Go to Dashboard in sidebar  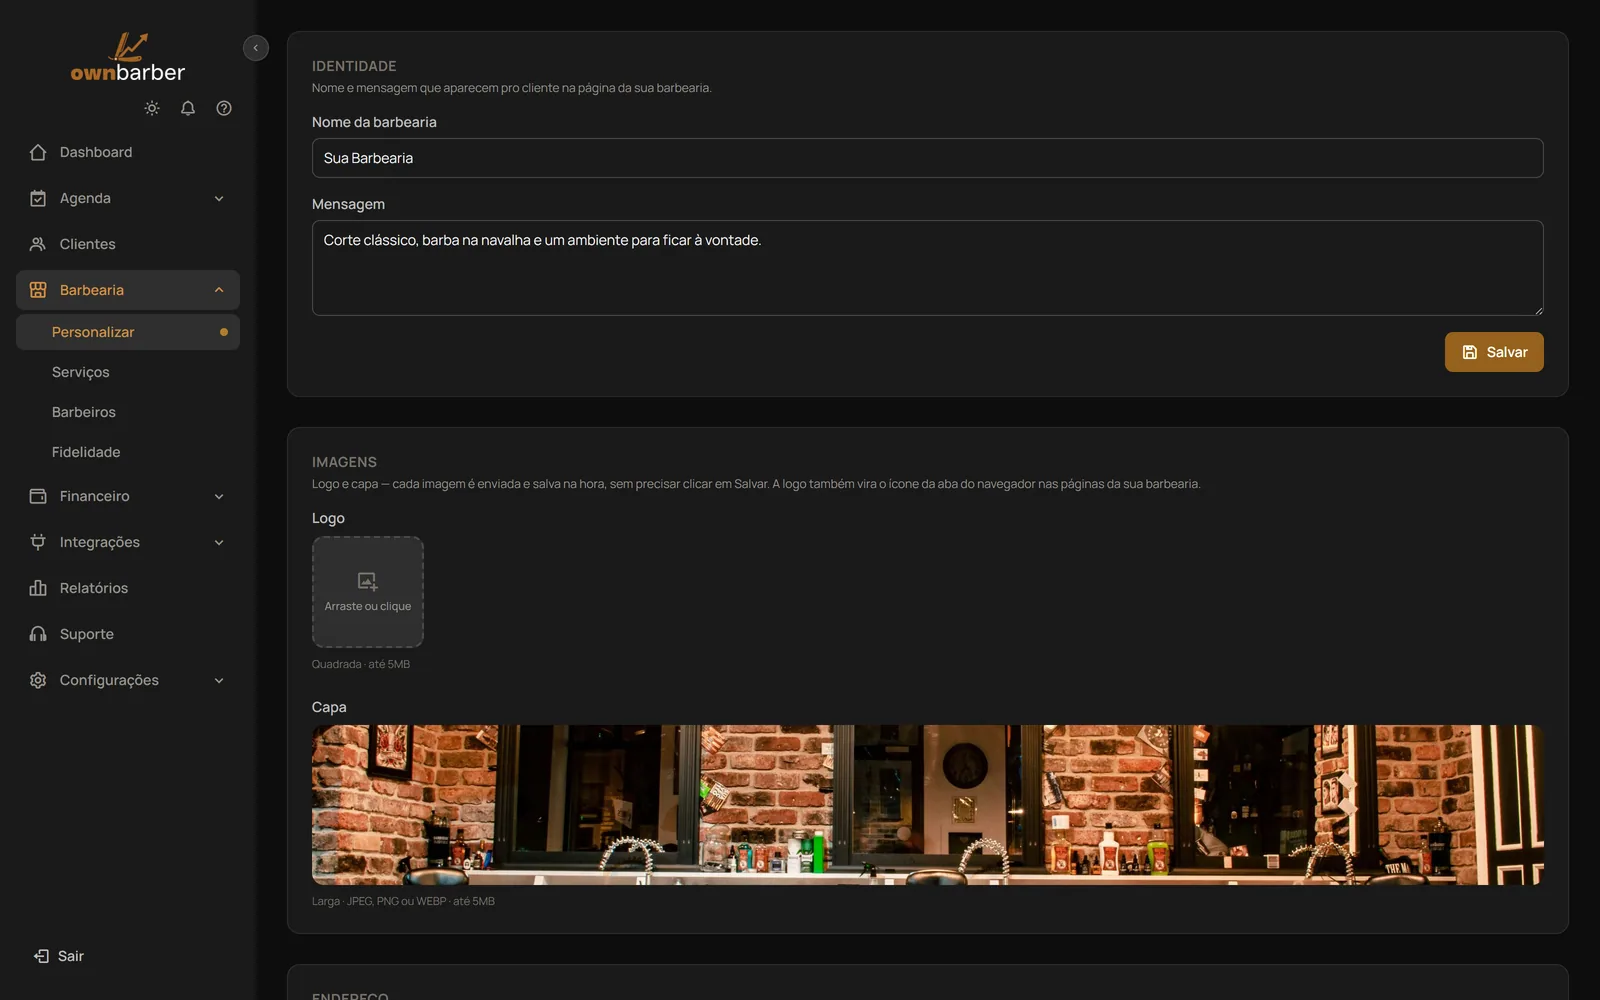(x=128, y=152)
